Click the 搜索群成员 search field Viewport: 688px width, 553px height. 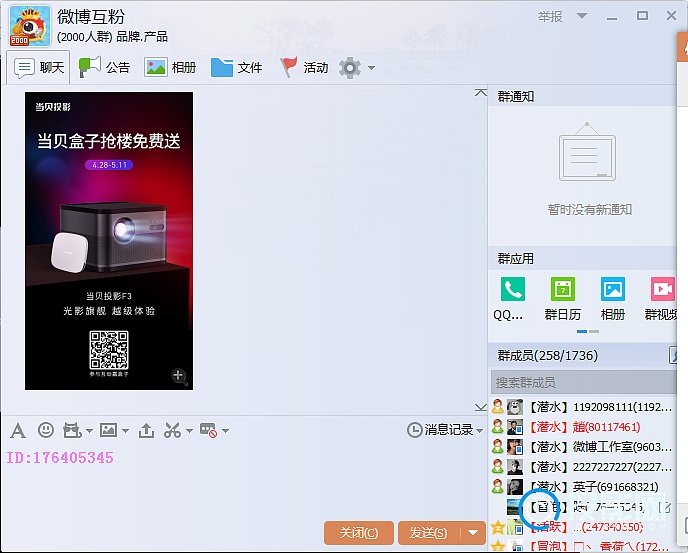(580, 382)
